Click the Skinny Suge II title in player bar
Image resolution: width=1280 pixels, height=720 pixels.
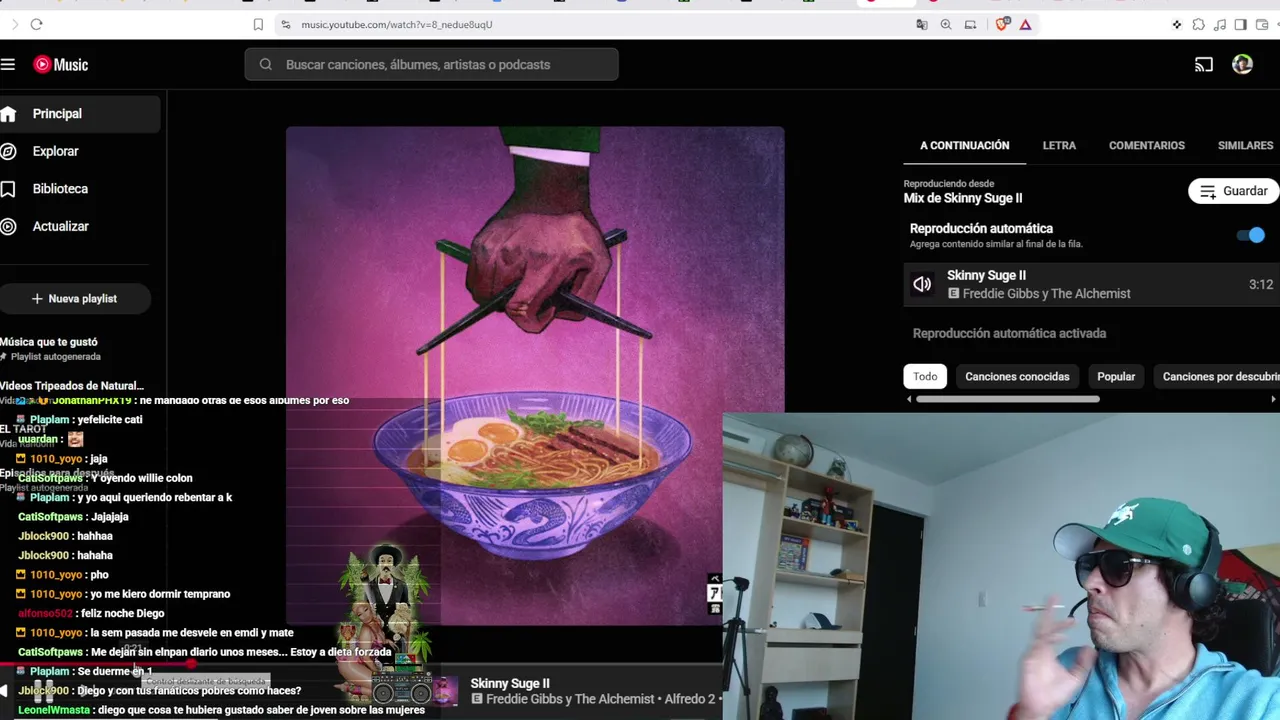tap(510, 684)
